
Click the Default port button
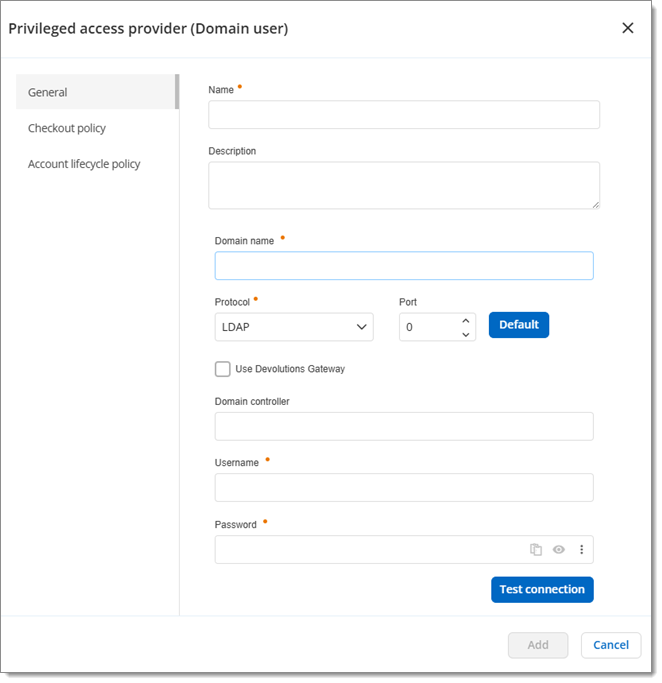click(x=519, y=325)
